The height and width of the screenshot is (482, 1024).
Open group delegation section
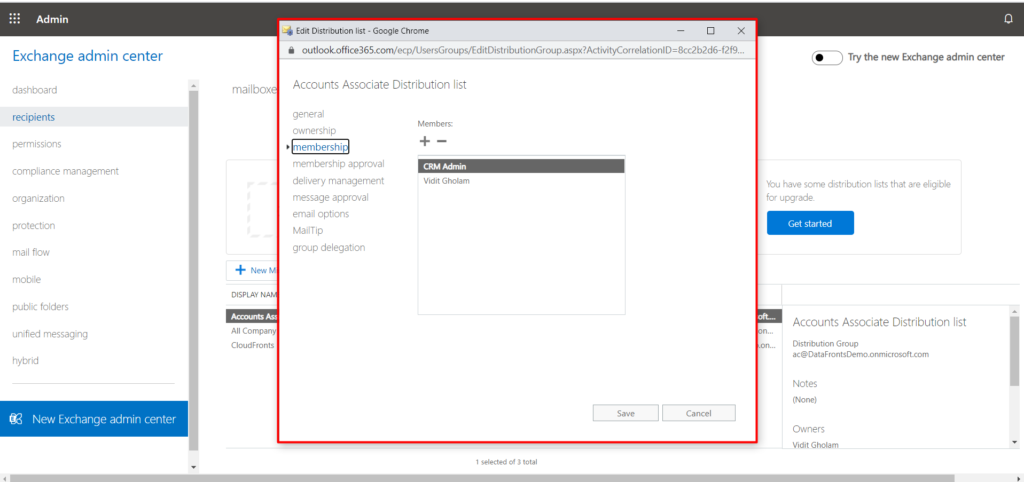[x=329, y=248]
